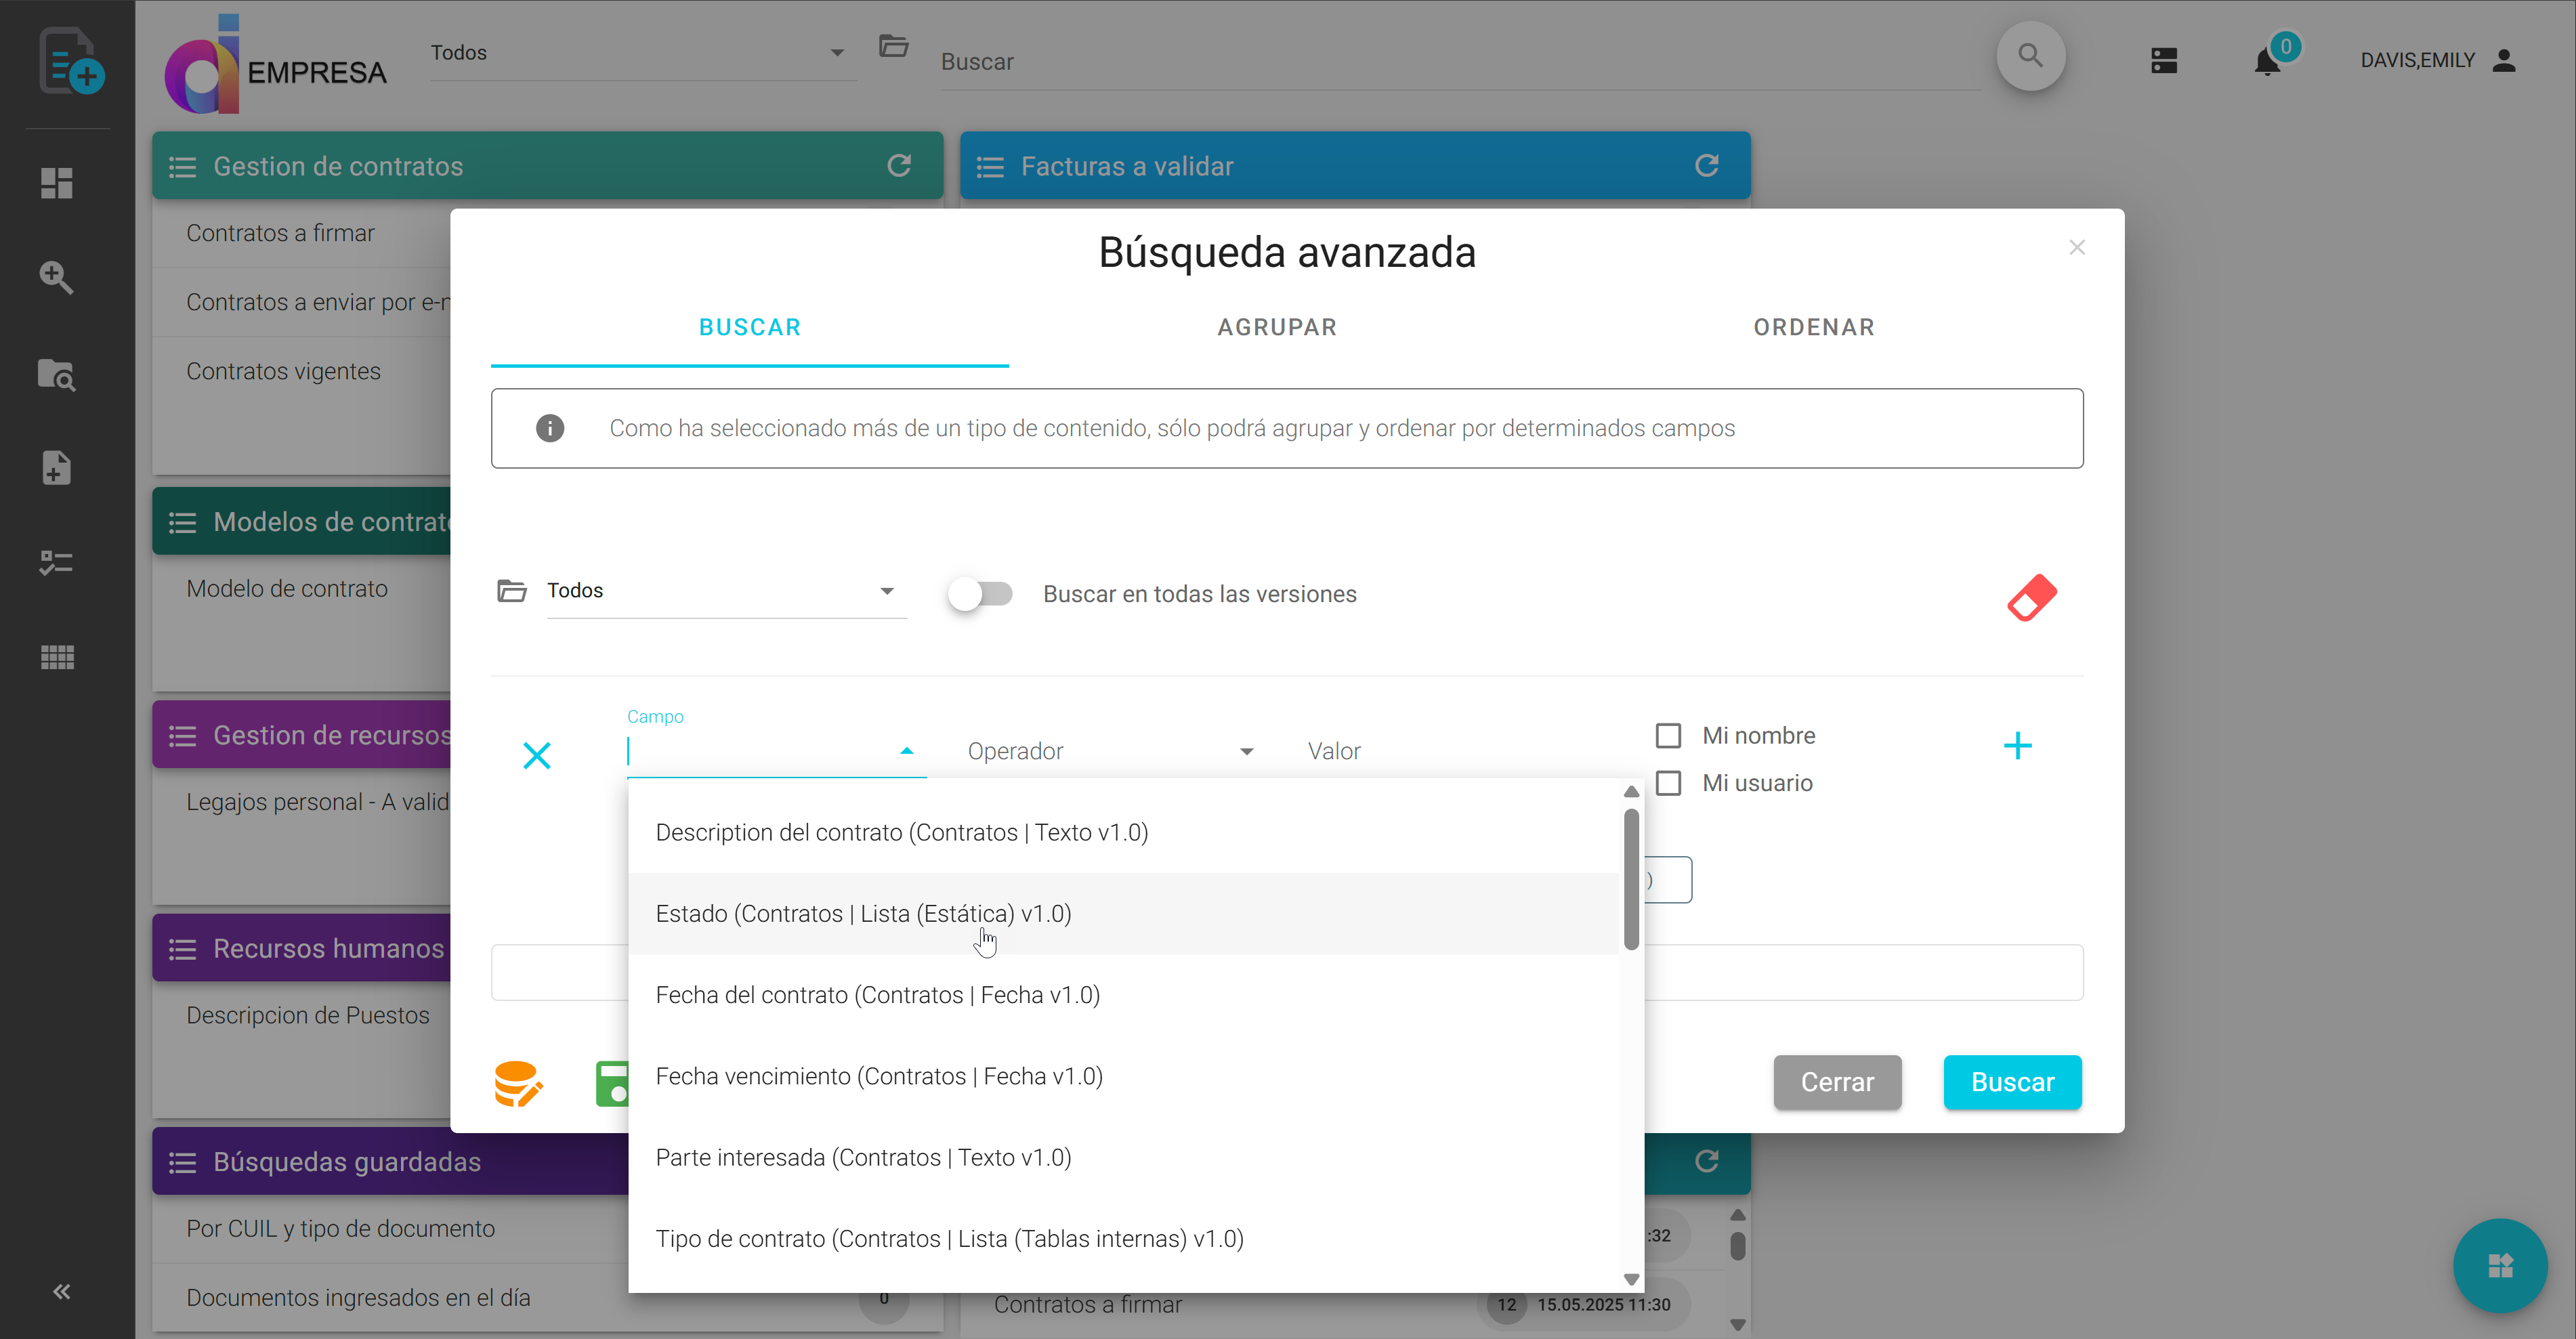The image size is (2576, 1339).
Task: Switch to the ORDENAR tab
Action: coord(1813,327)
